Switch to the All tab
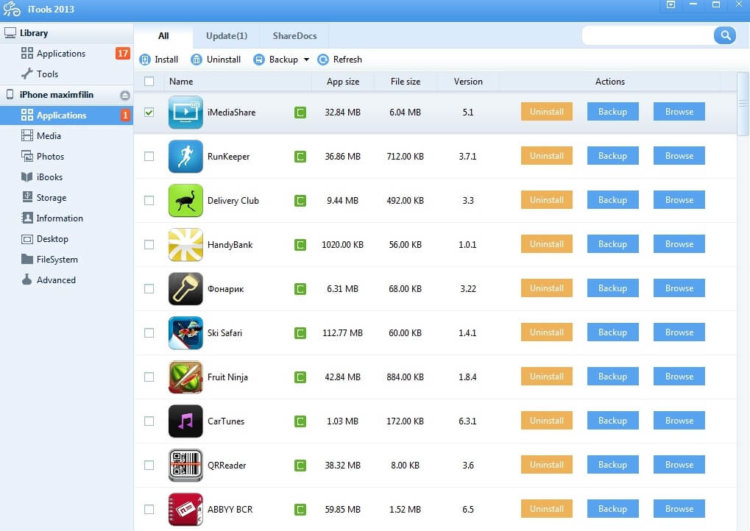The width and height of the screenshot is (750, 531). 164,36
